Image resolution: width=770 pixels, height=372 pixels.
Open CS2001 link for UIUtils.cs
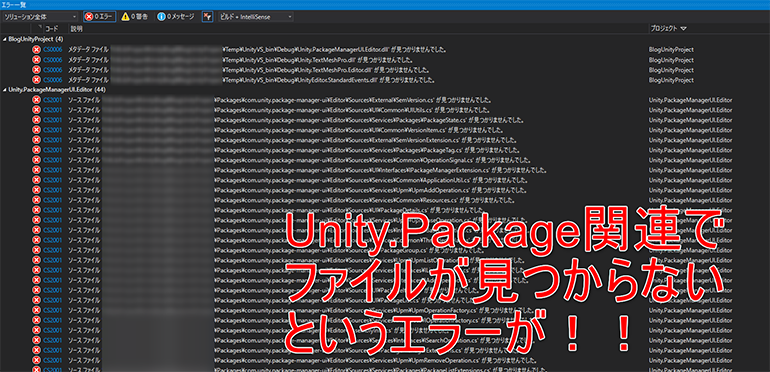53,110
